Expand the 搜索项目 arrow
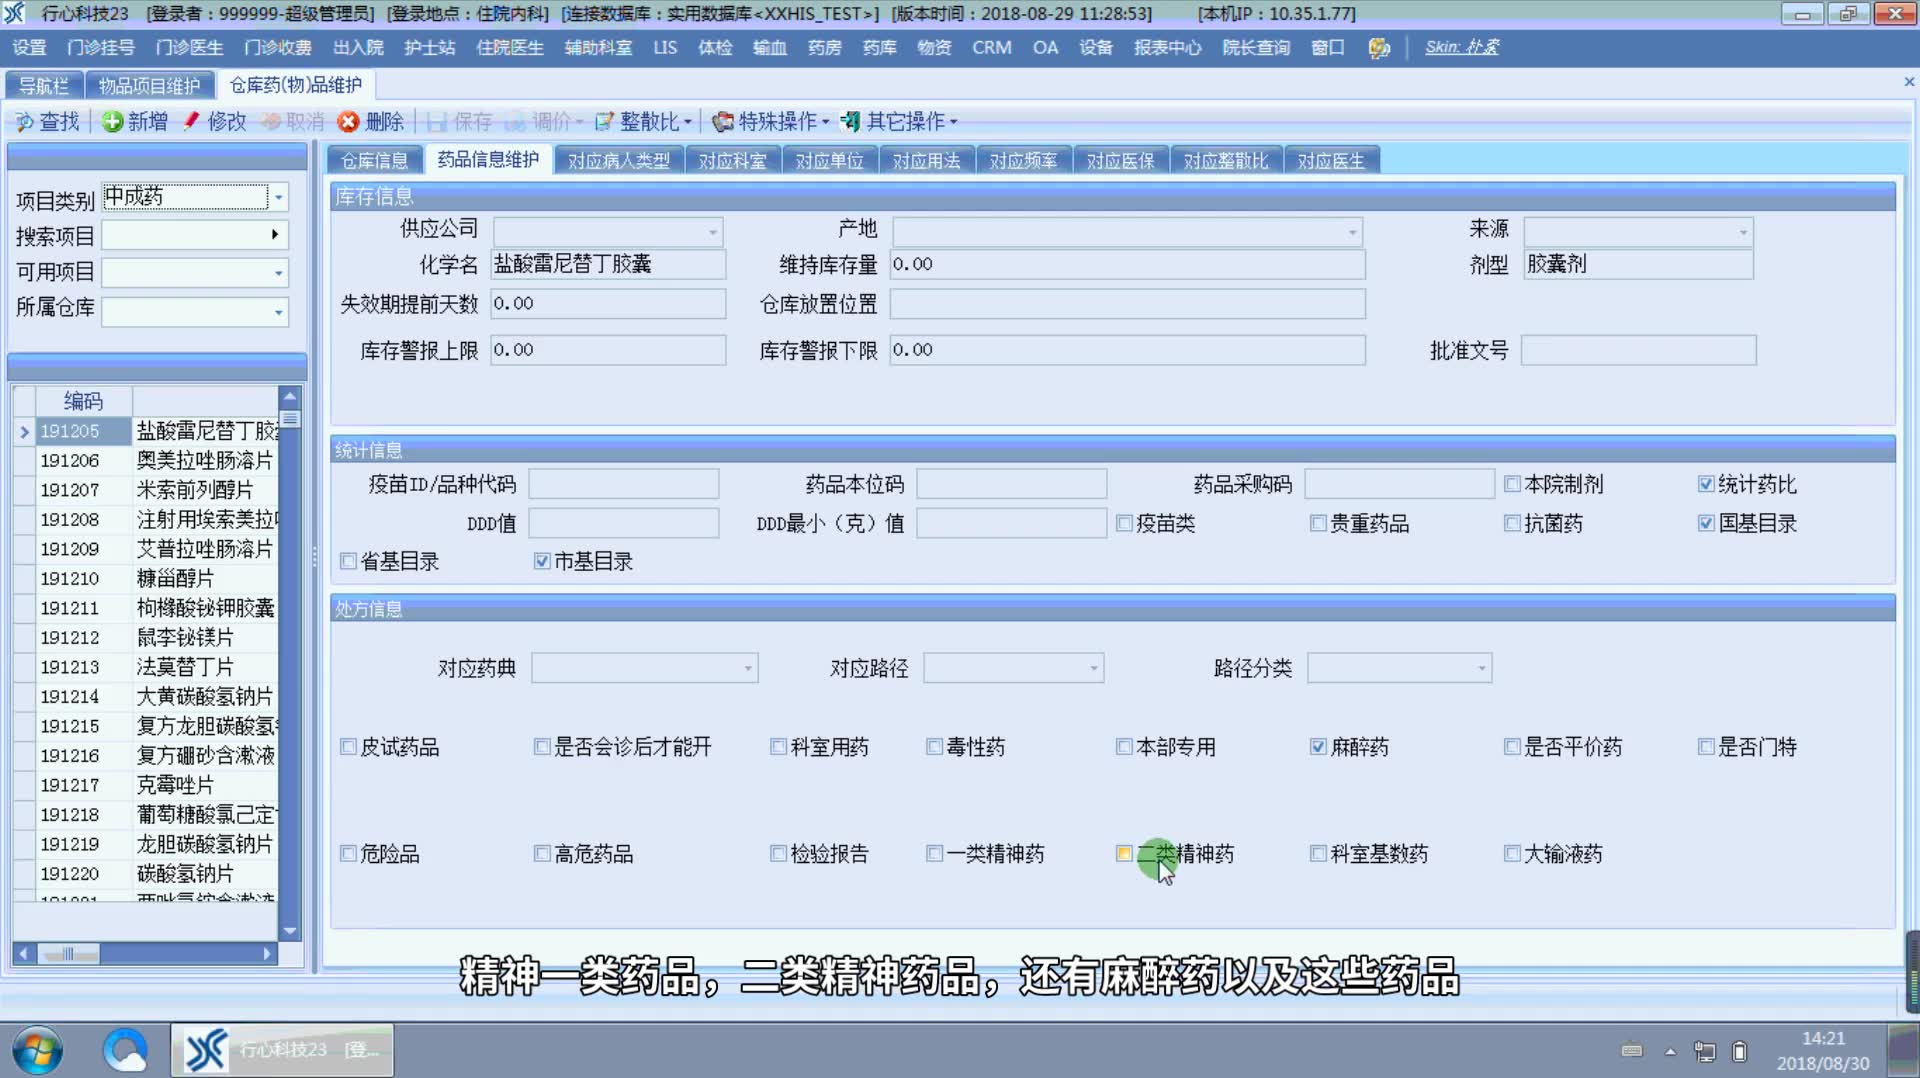 pyautogui.click(x=275, y=235)
